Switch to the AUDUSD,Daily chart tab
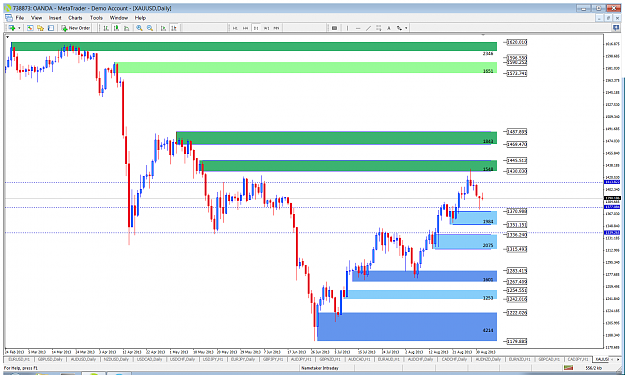The height and width of the screenshot is (375, 625). [84, 359]
